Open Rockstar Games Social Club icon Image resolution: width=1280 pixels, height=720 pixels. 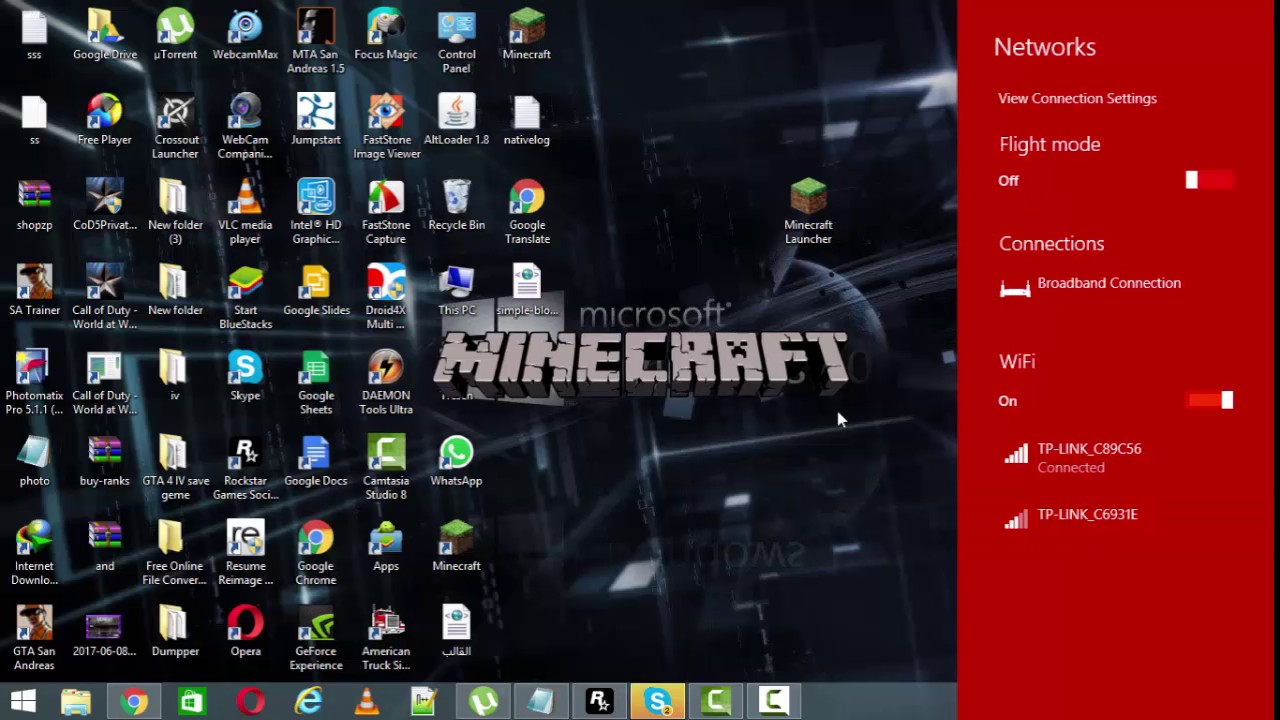pos(245,468)
